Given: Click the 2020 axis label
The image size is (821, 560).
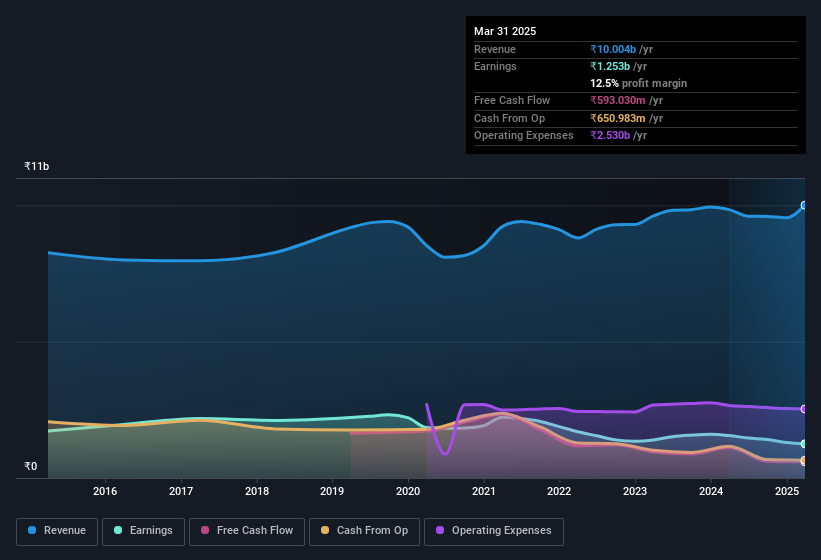Looking at the screenshot, I should point(408,491).
